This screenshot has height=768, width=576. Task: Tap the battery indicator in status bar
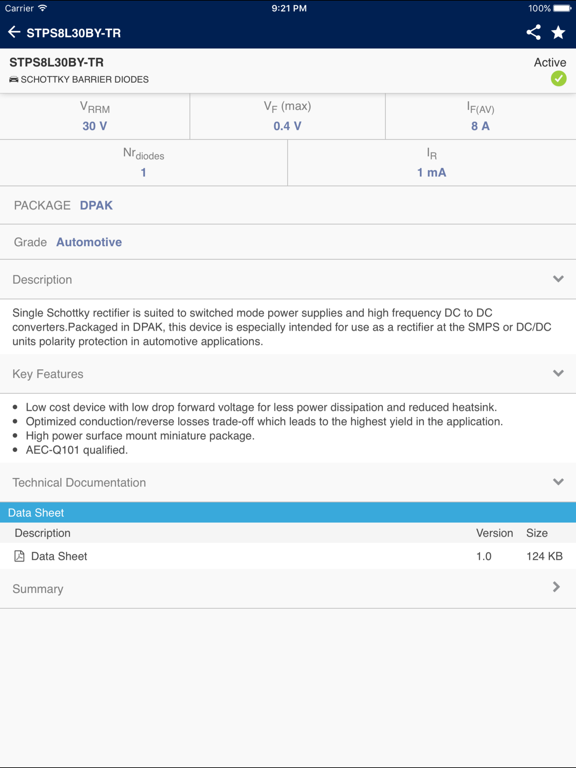click(562, 8)
